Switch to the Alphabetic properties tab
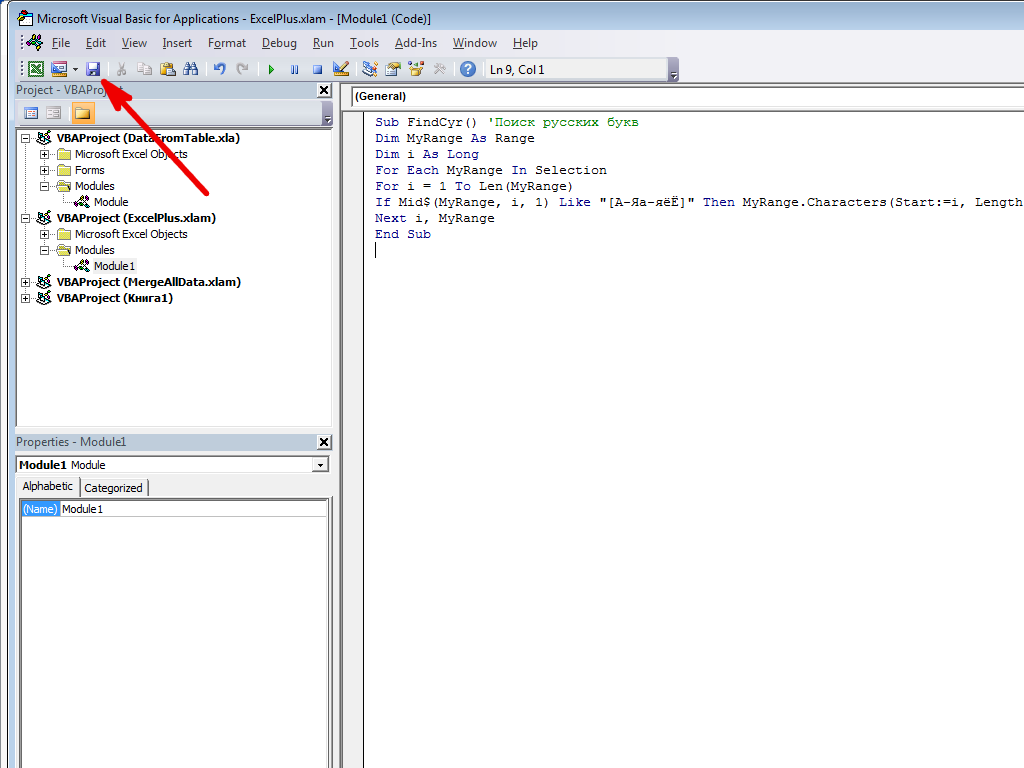Image resolution: width=1024 pixels, height=768 pixels. 48,487
